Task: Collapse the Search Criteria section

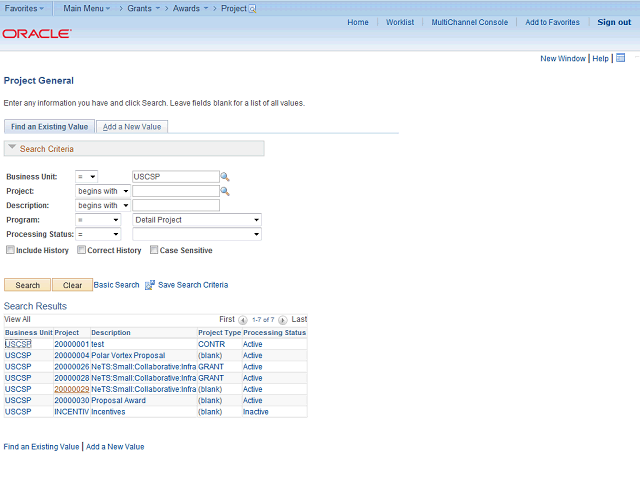Action: coord(12,147)
